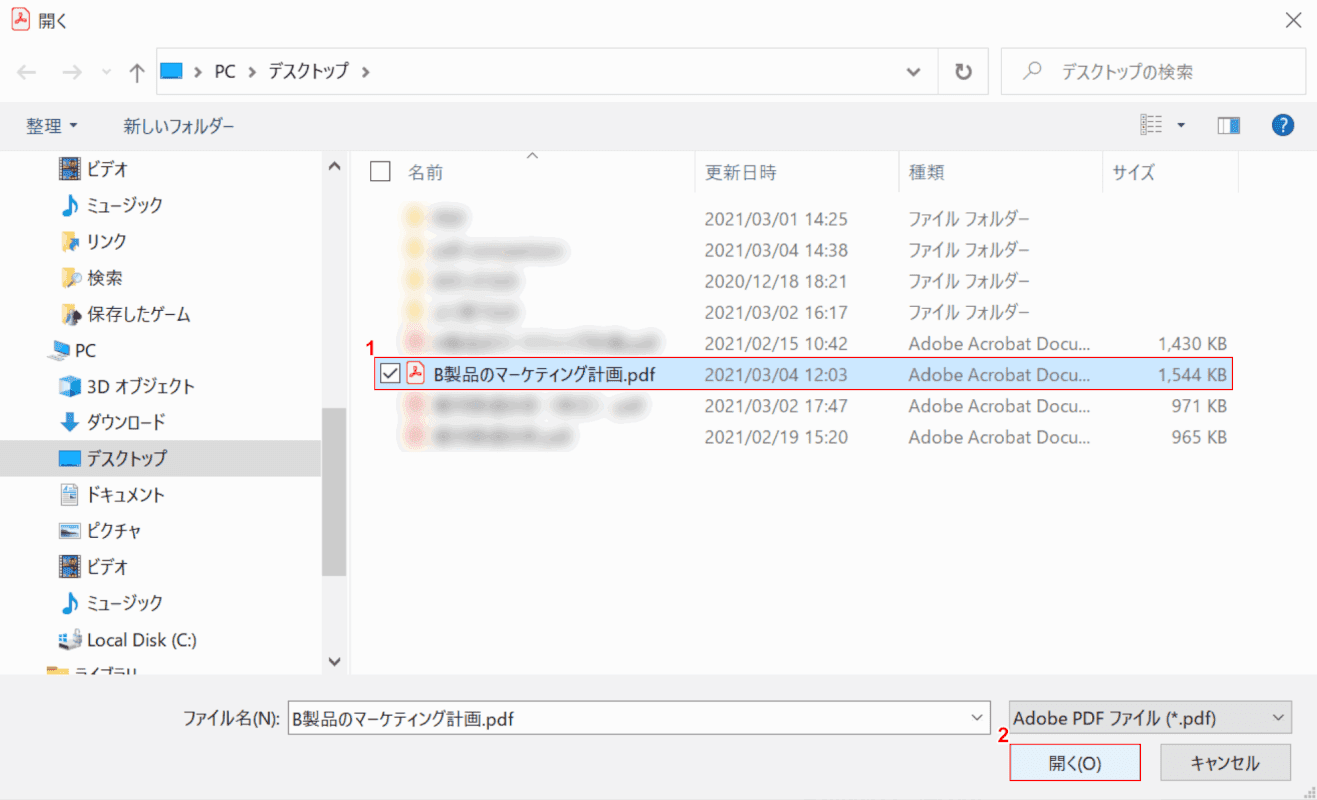Click the デスクトップの検索 search field
Screen dimensions: 1317x800
click(x=1153, y=72)
